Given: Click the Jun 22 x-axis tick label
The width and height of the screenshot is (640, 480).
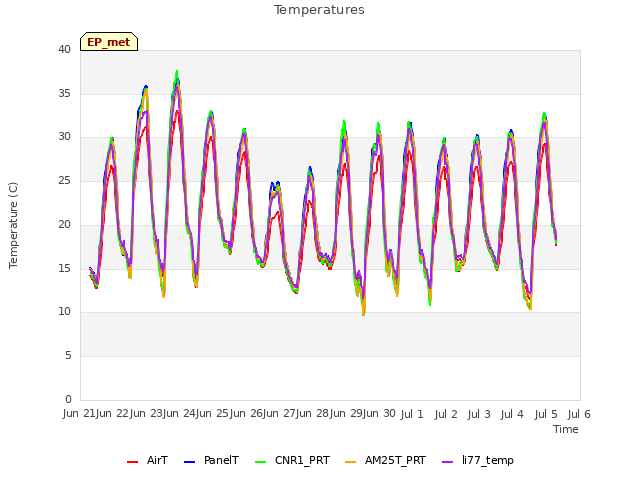Looking at the screenshot, I should [x=112, y=414].
